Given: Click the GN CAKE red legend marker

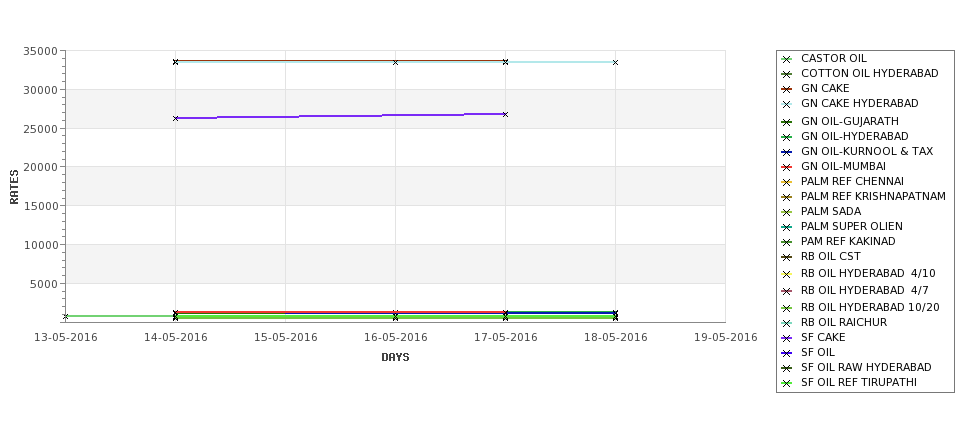Looking at the screenshot, I should tap(787, 89).
